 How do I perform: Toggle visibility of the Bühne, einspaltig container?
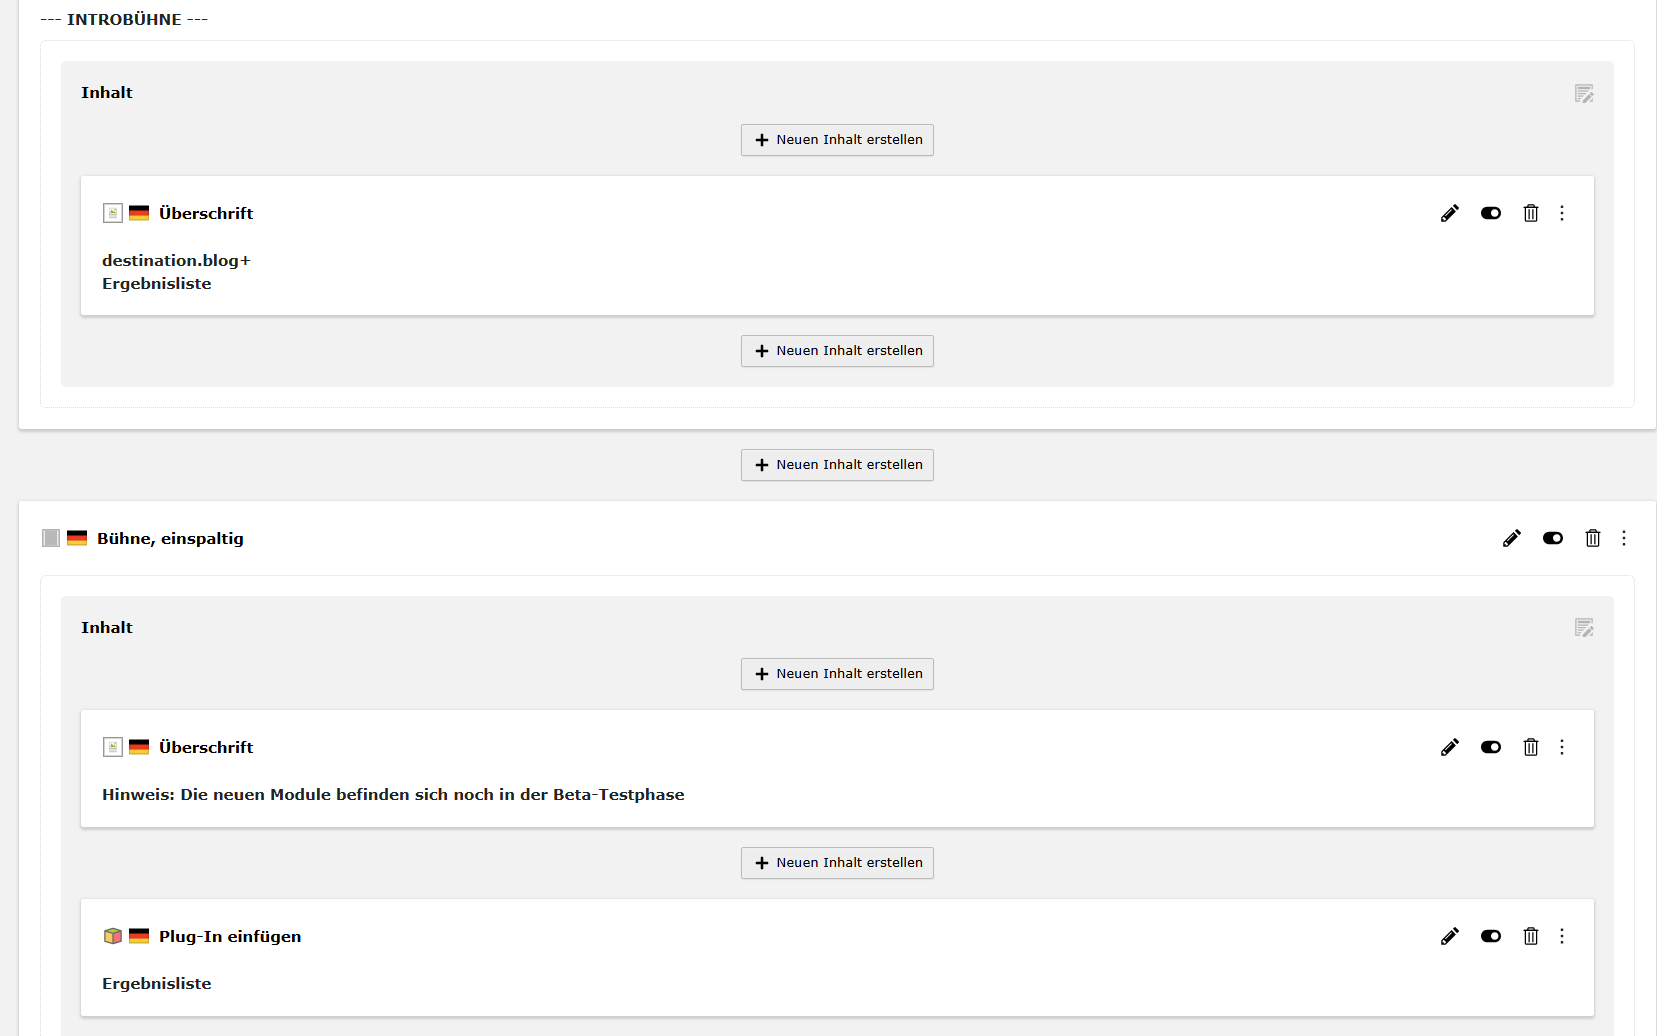[x=1553, y=538]
